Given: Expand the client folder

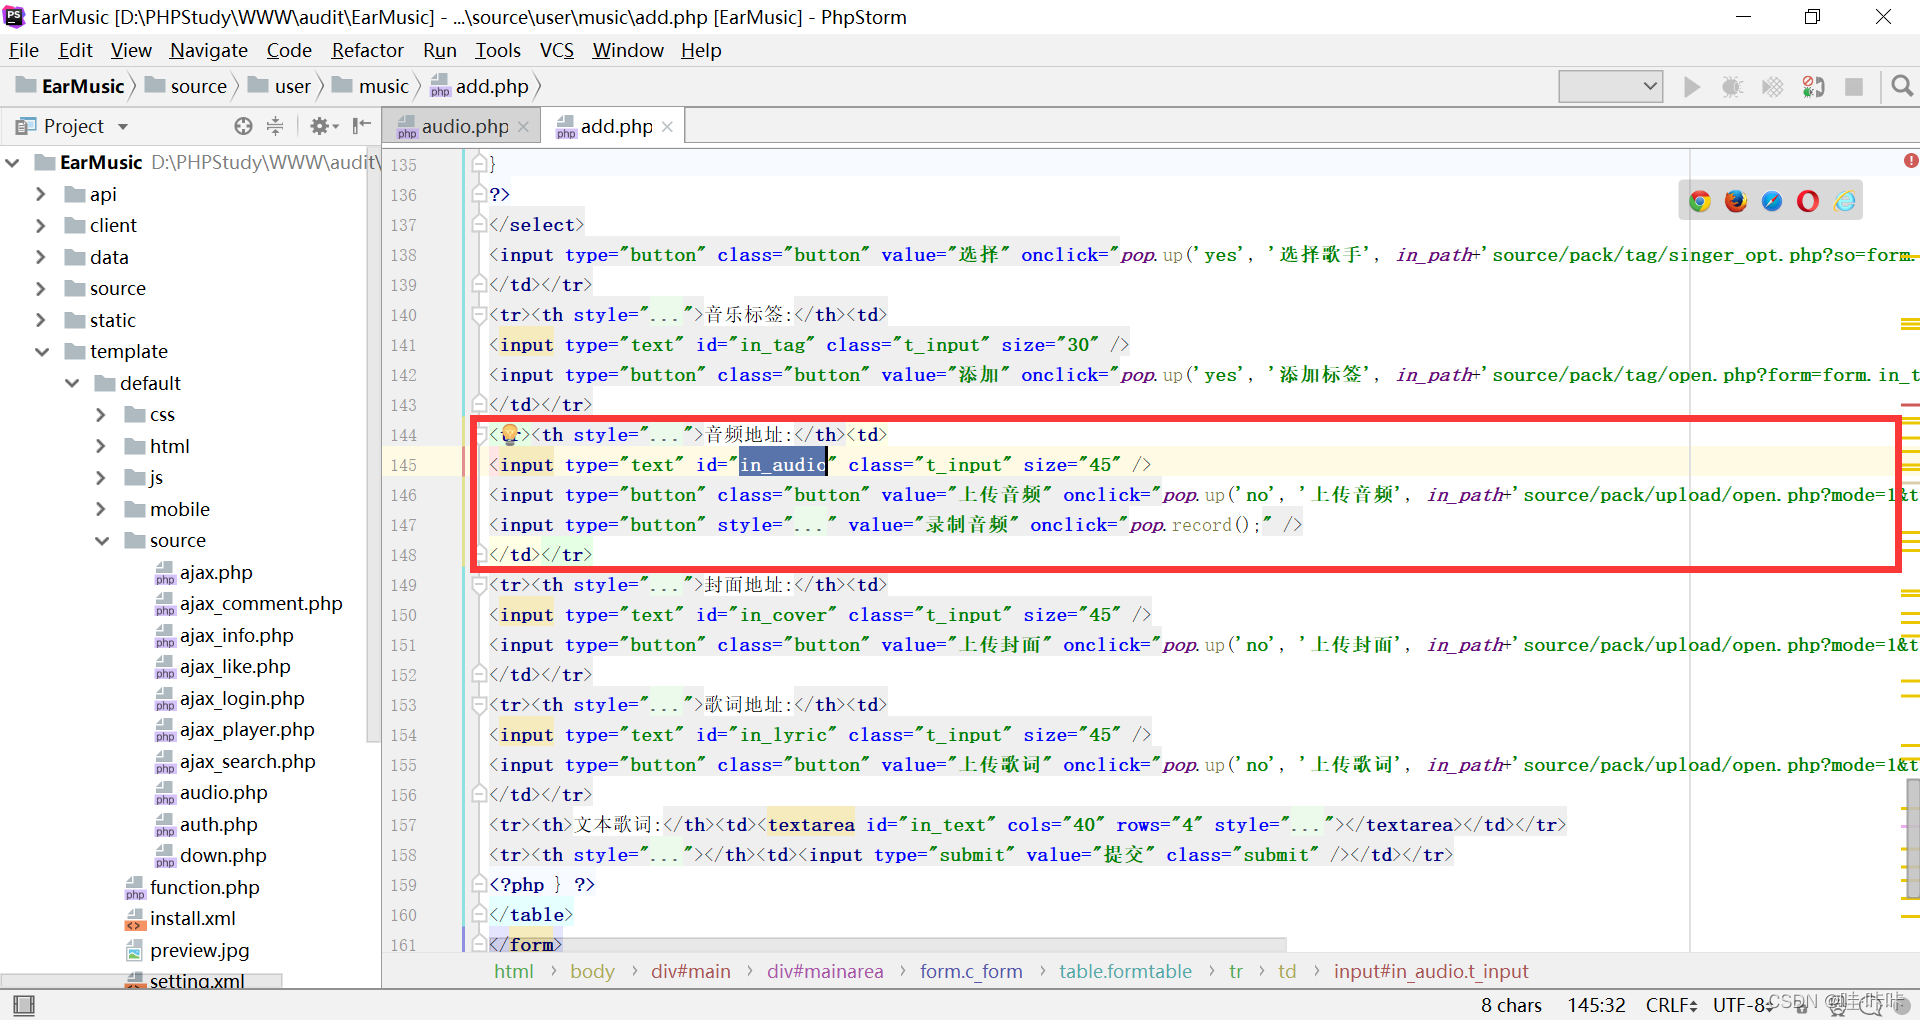Looking at the screenshot, I should pyautogui.click(x=41, y=225).
